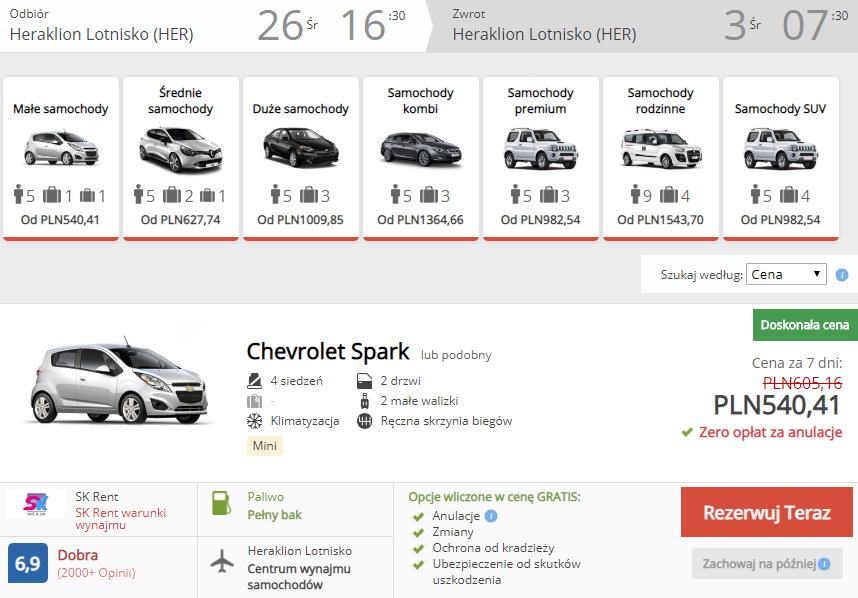
Task: Click the Renault image in Średnie samochody
Action: tap(181, 149)
